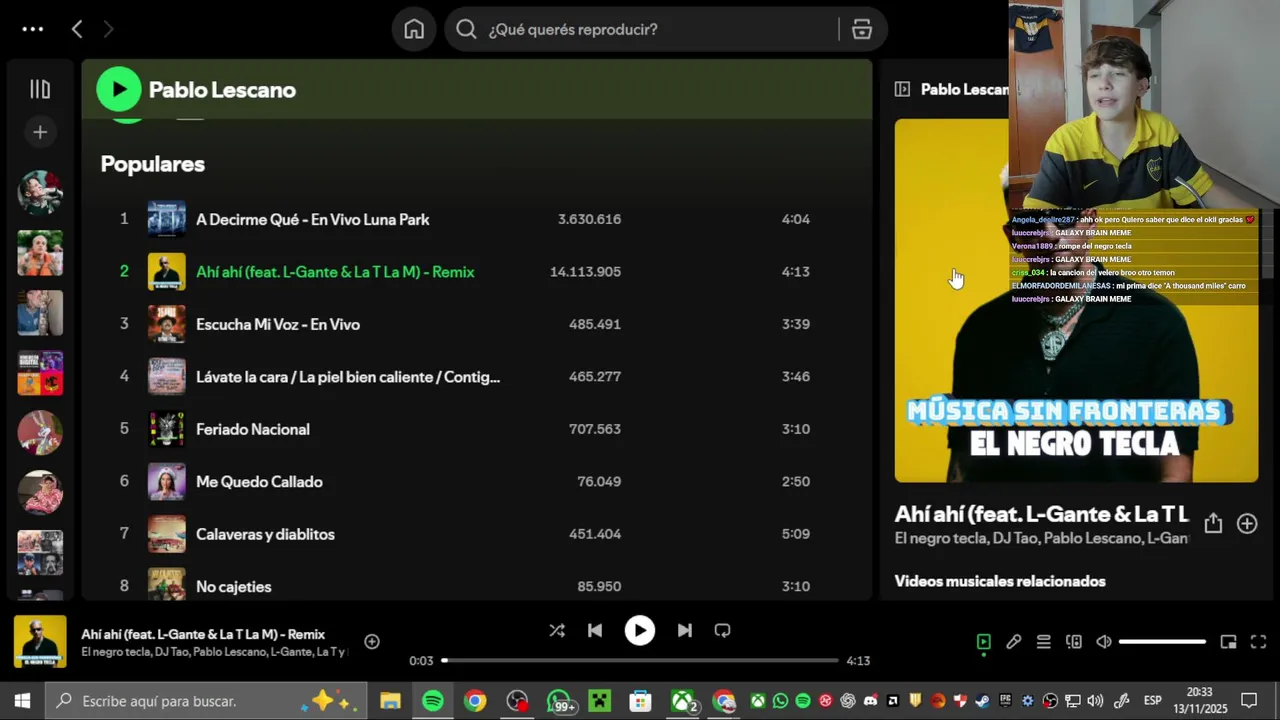This screenshot has height=720, width=1280.
Task: Open now-playing artists line in bottom bar
Action: pos(214,652)
